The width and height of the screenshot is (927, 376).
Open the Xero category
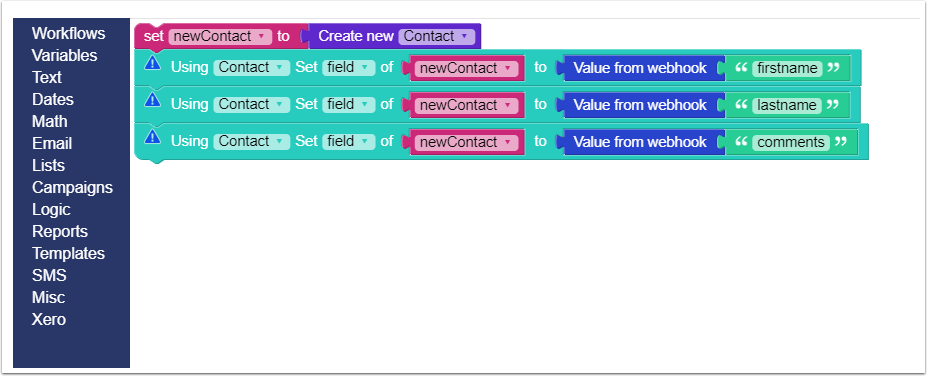48,319
